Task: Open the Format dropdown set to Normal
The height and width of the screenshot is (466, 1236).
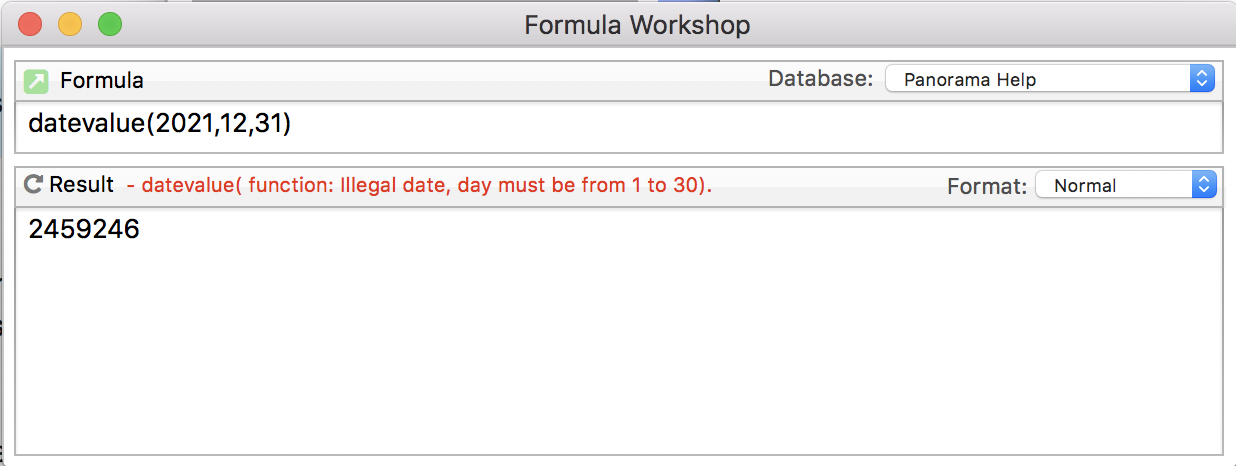Action: coord(1125,185)
